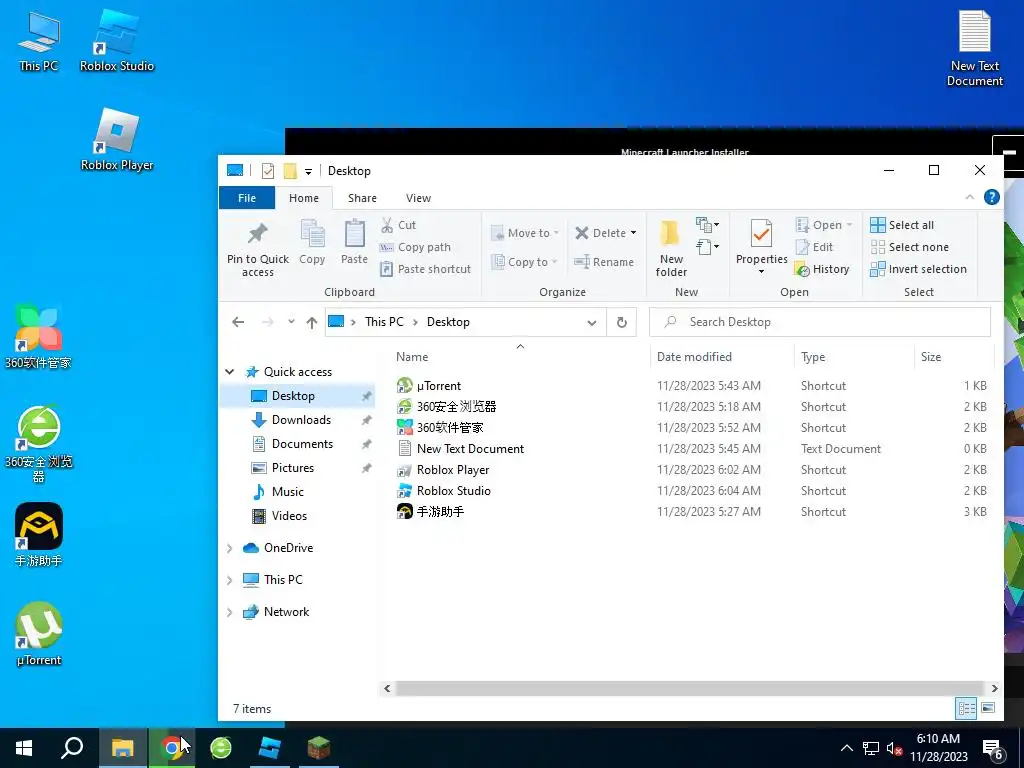Select This PC desktop icon
Viewport: 1024px width, 768px height.
39,40
